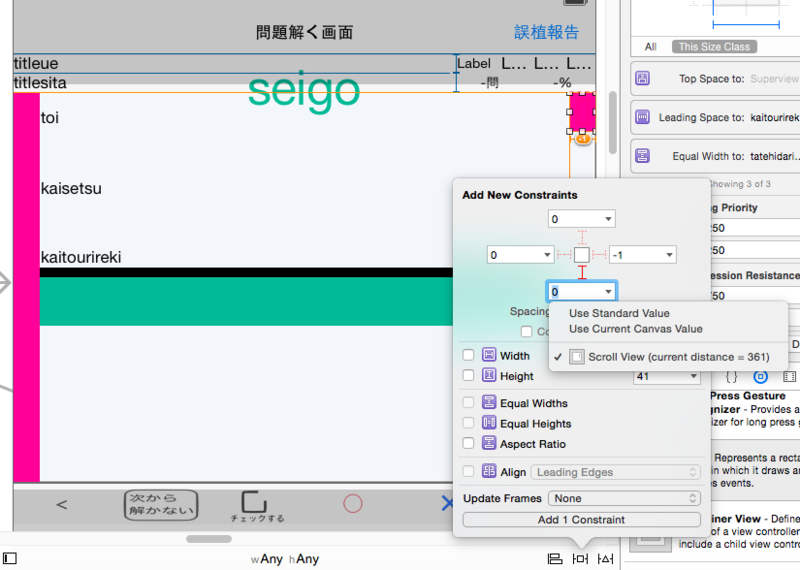Screen dimensions: 800x570
Task: Show the media library
Action: pyautogui.click(x=789, y=377)
